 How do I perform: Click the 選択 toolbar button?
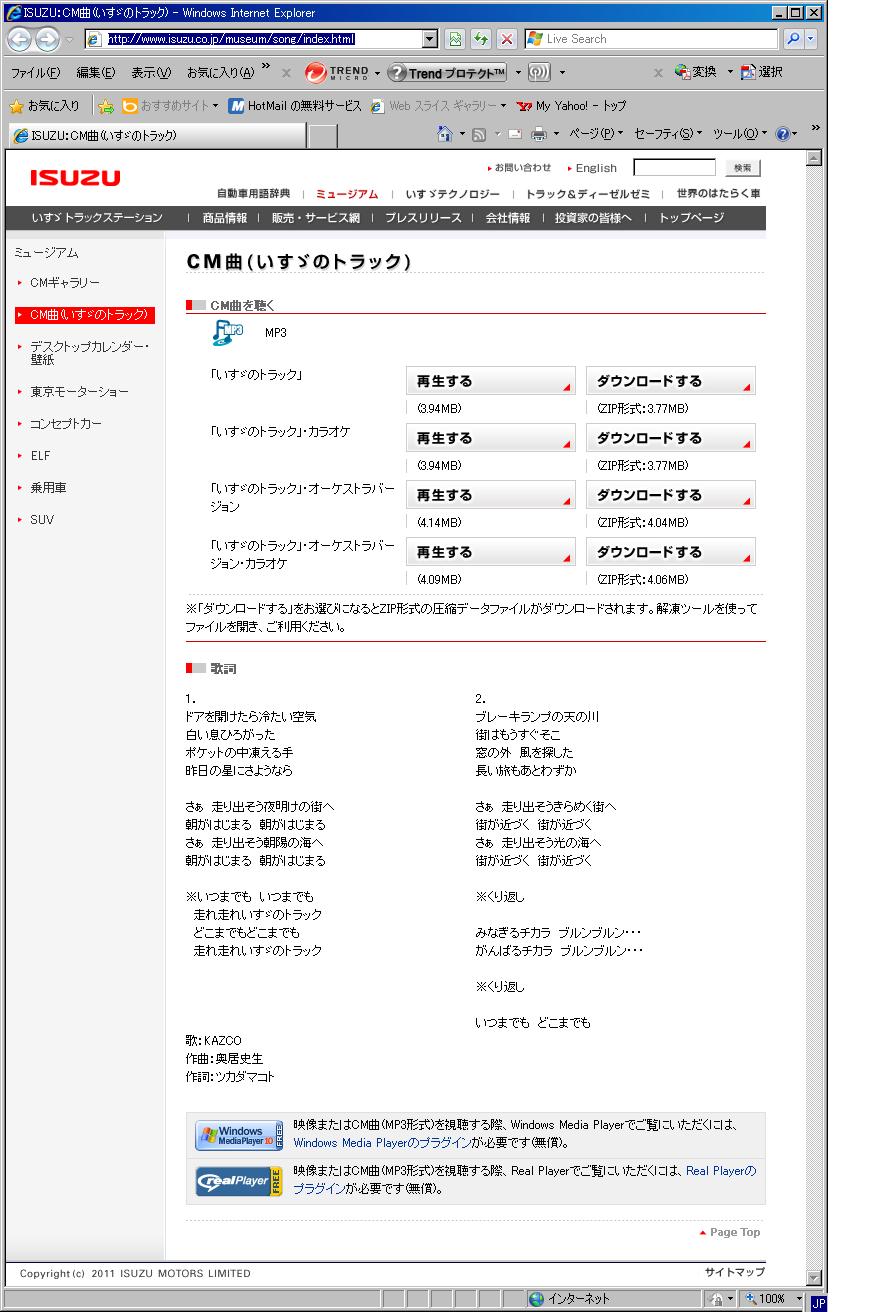[x=761, y=73]
